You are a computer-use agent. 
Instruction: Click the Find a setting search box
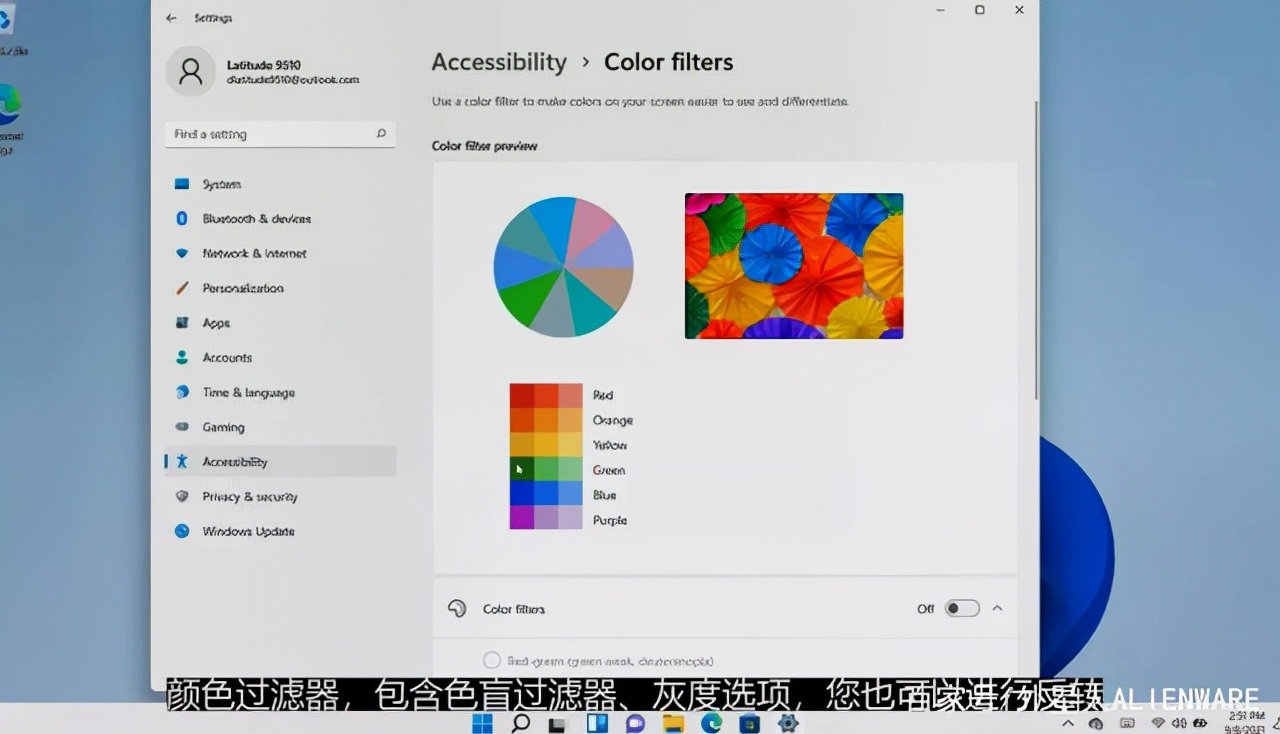coord(280,134)
